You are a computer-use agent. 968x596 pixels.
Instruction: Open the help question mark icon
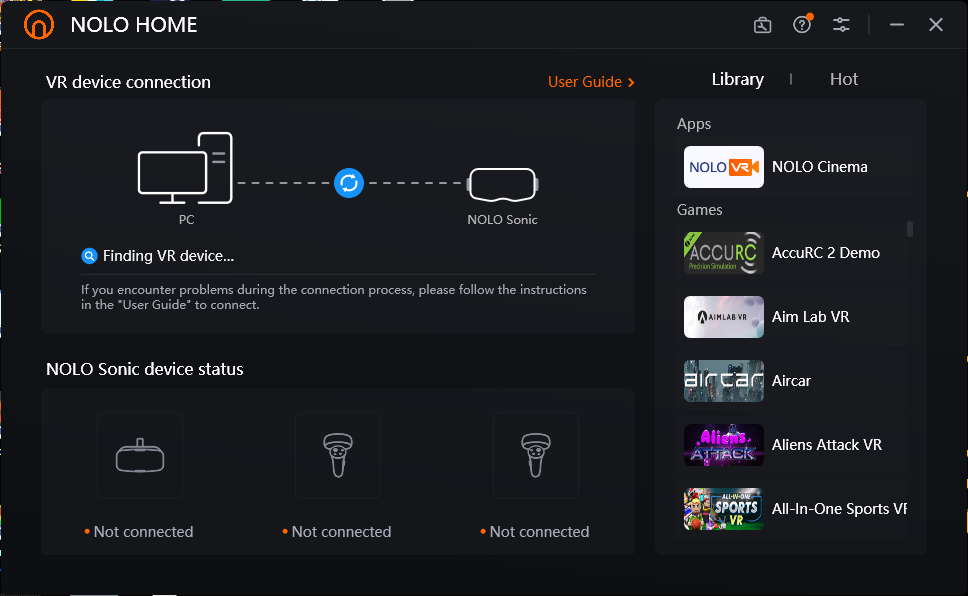coord(802,25)
